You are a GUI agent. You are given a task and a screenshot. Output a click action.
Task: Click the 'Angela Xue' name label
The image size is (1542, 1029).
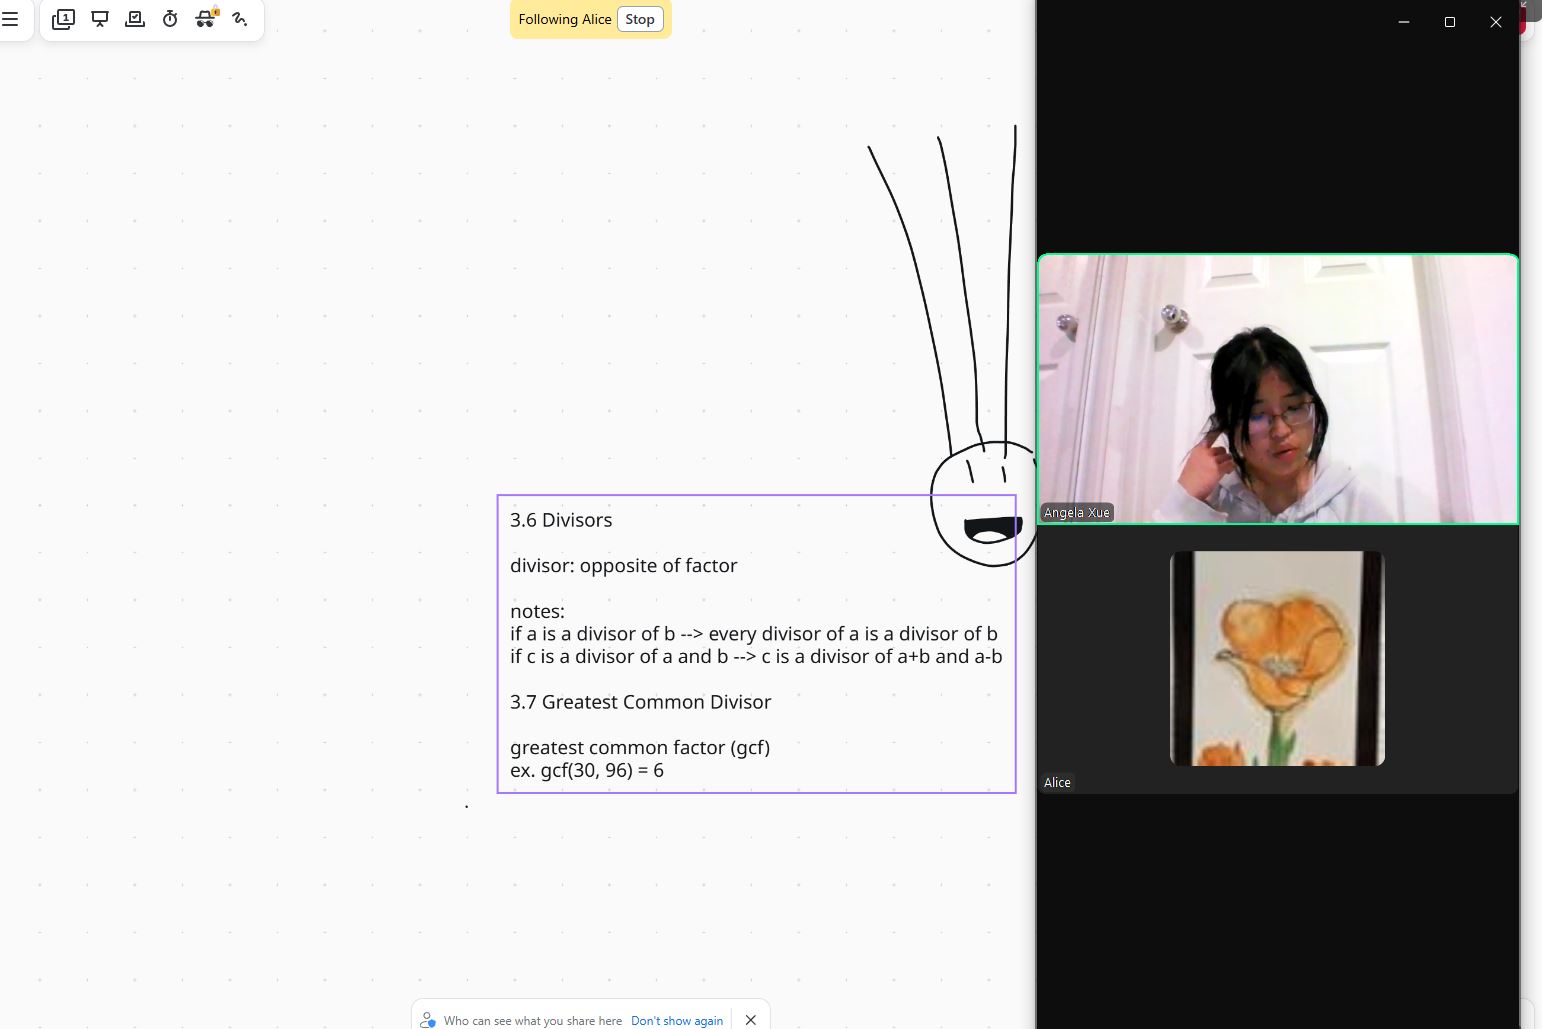click(1077, 513)
